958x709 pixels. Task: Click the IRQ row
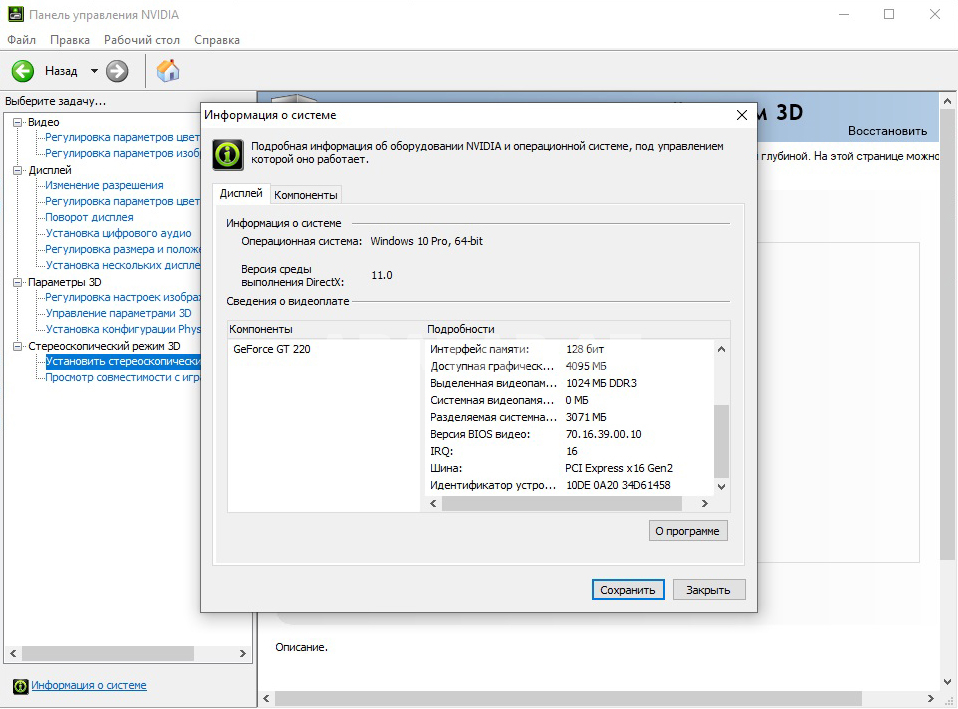click(569, 451)
